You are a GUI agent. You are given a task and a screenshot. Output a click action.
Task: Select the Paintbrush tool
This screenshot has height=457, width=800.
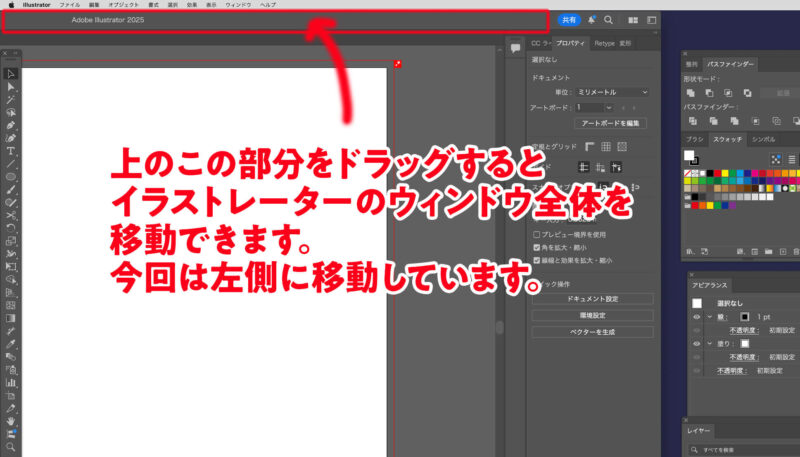pos(10,190)
